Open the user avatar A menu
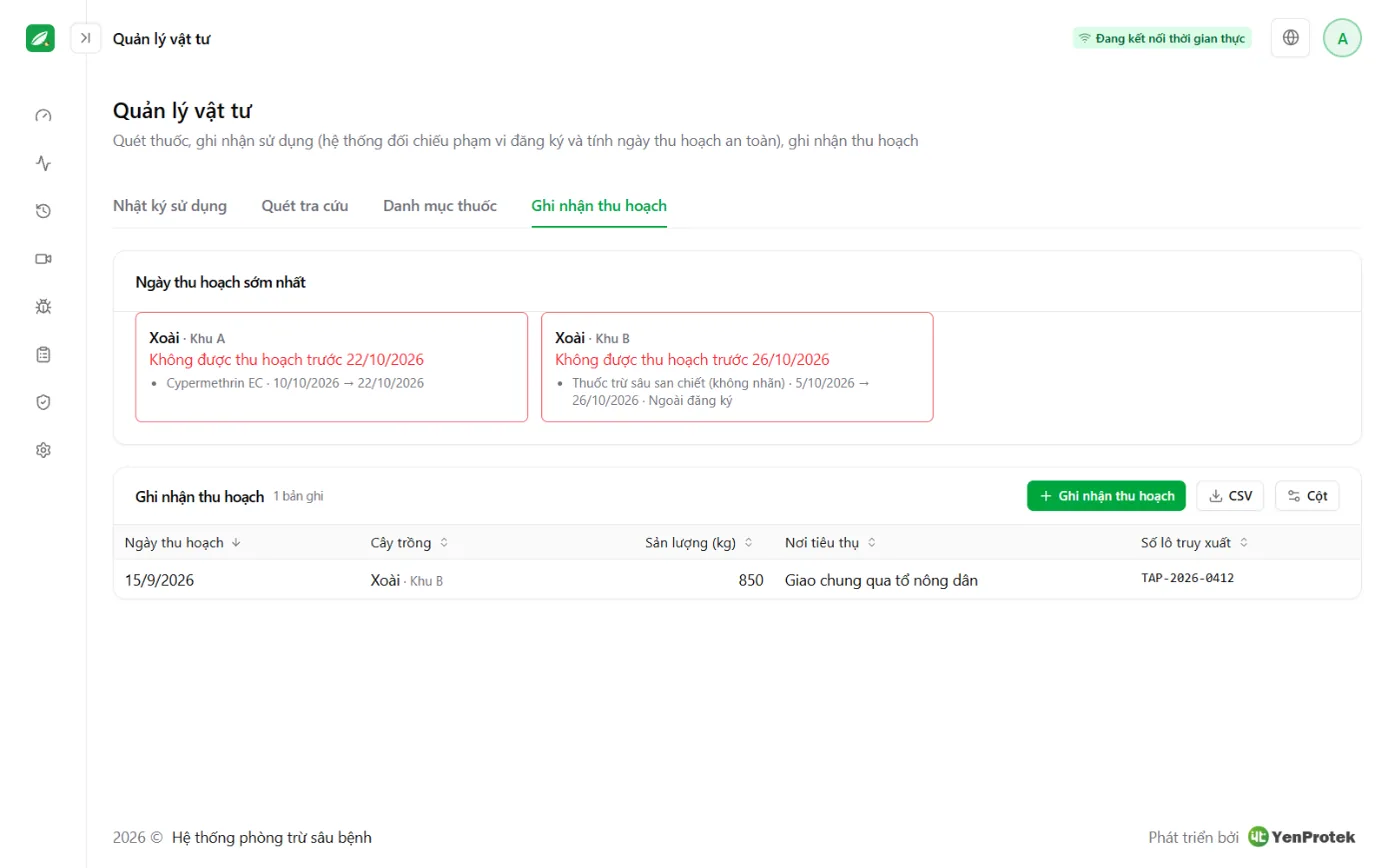Screen dimensions: 1388x868 1342,38
